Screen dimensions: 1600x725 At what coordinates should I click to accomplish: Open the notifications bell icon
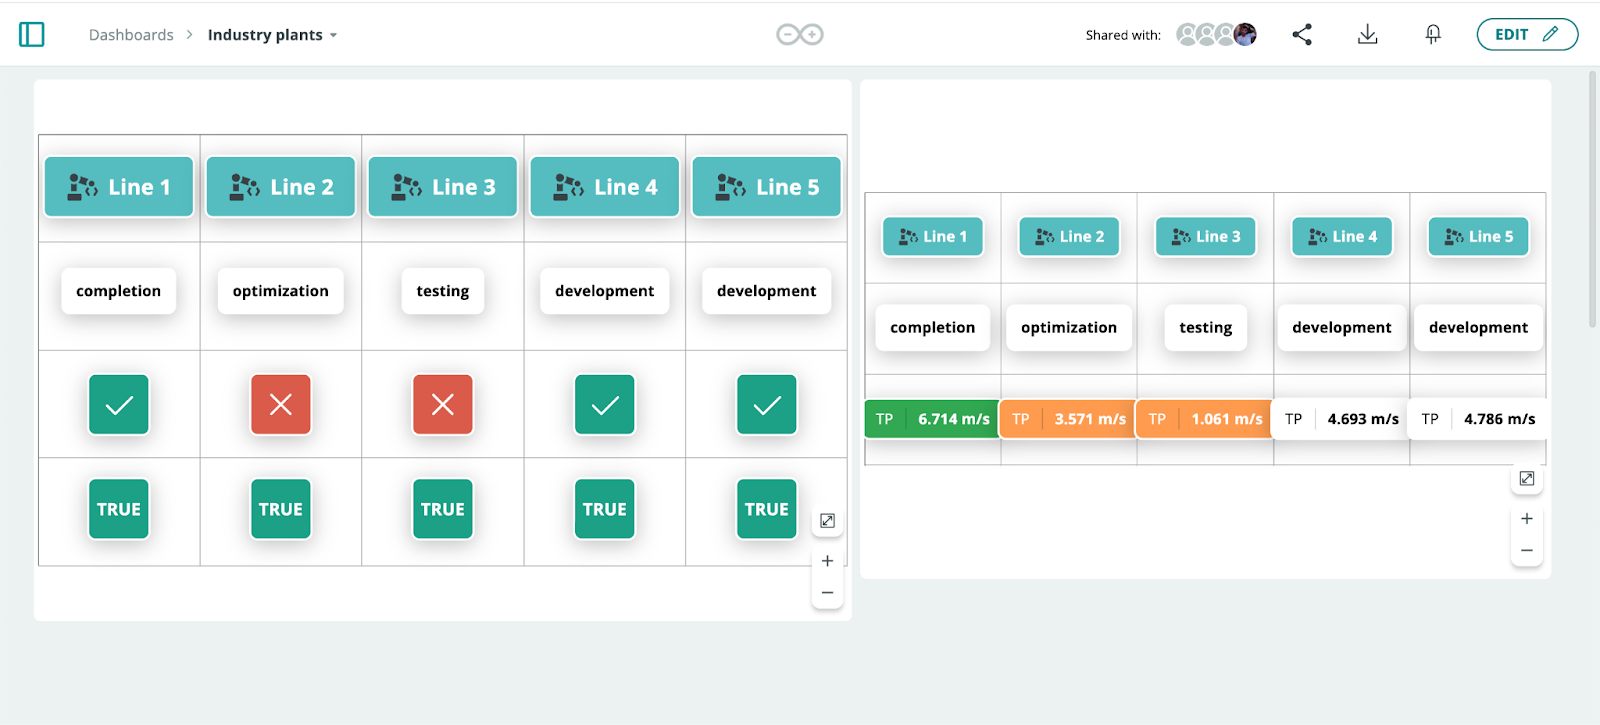(1433, 35)
